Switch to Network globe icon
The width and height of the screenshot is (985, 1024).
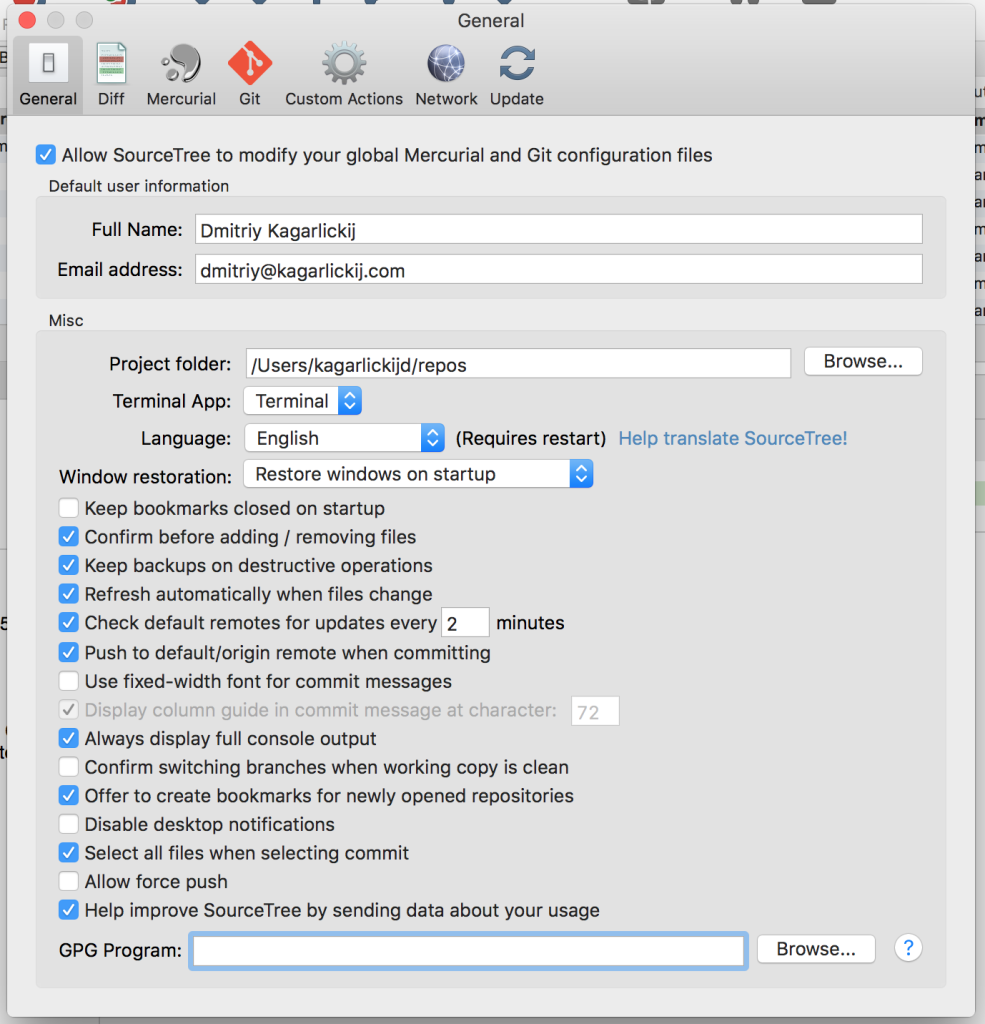(446, 66)
